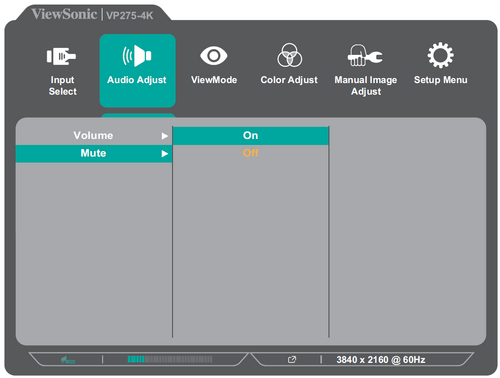Expand the Volume submenu arrow
This screenshot has width=500, height=378.
coord(165,136)
